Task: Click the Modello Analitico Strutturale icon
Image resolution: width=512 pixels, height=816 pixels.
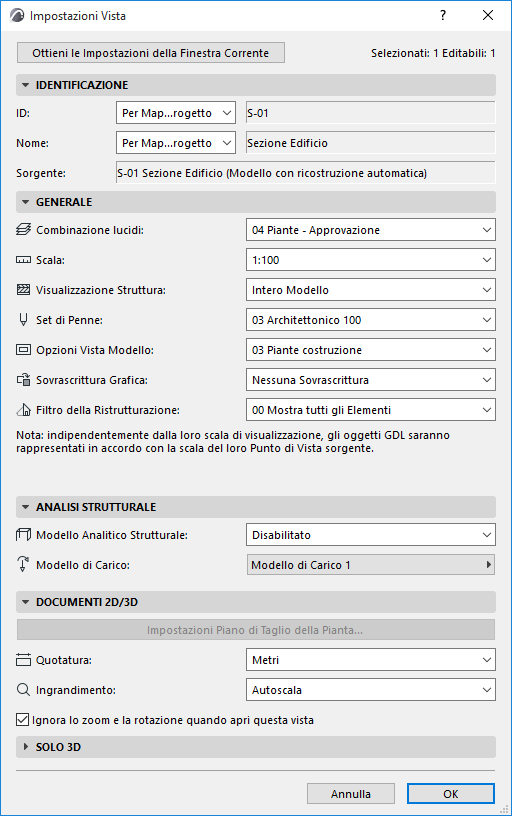Action: click(x=23, y=534)
